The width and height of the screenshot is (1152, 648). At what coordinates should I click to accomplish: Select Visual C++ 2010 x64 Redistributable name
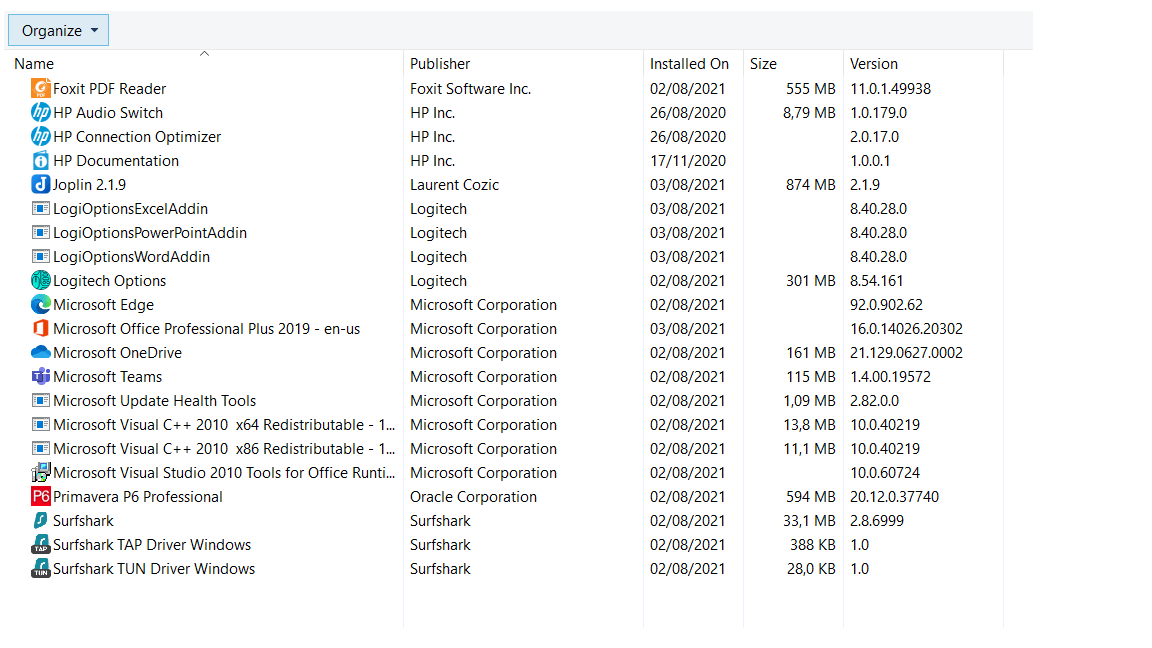pyautogui.click(x=224, y=425)
